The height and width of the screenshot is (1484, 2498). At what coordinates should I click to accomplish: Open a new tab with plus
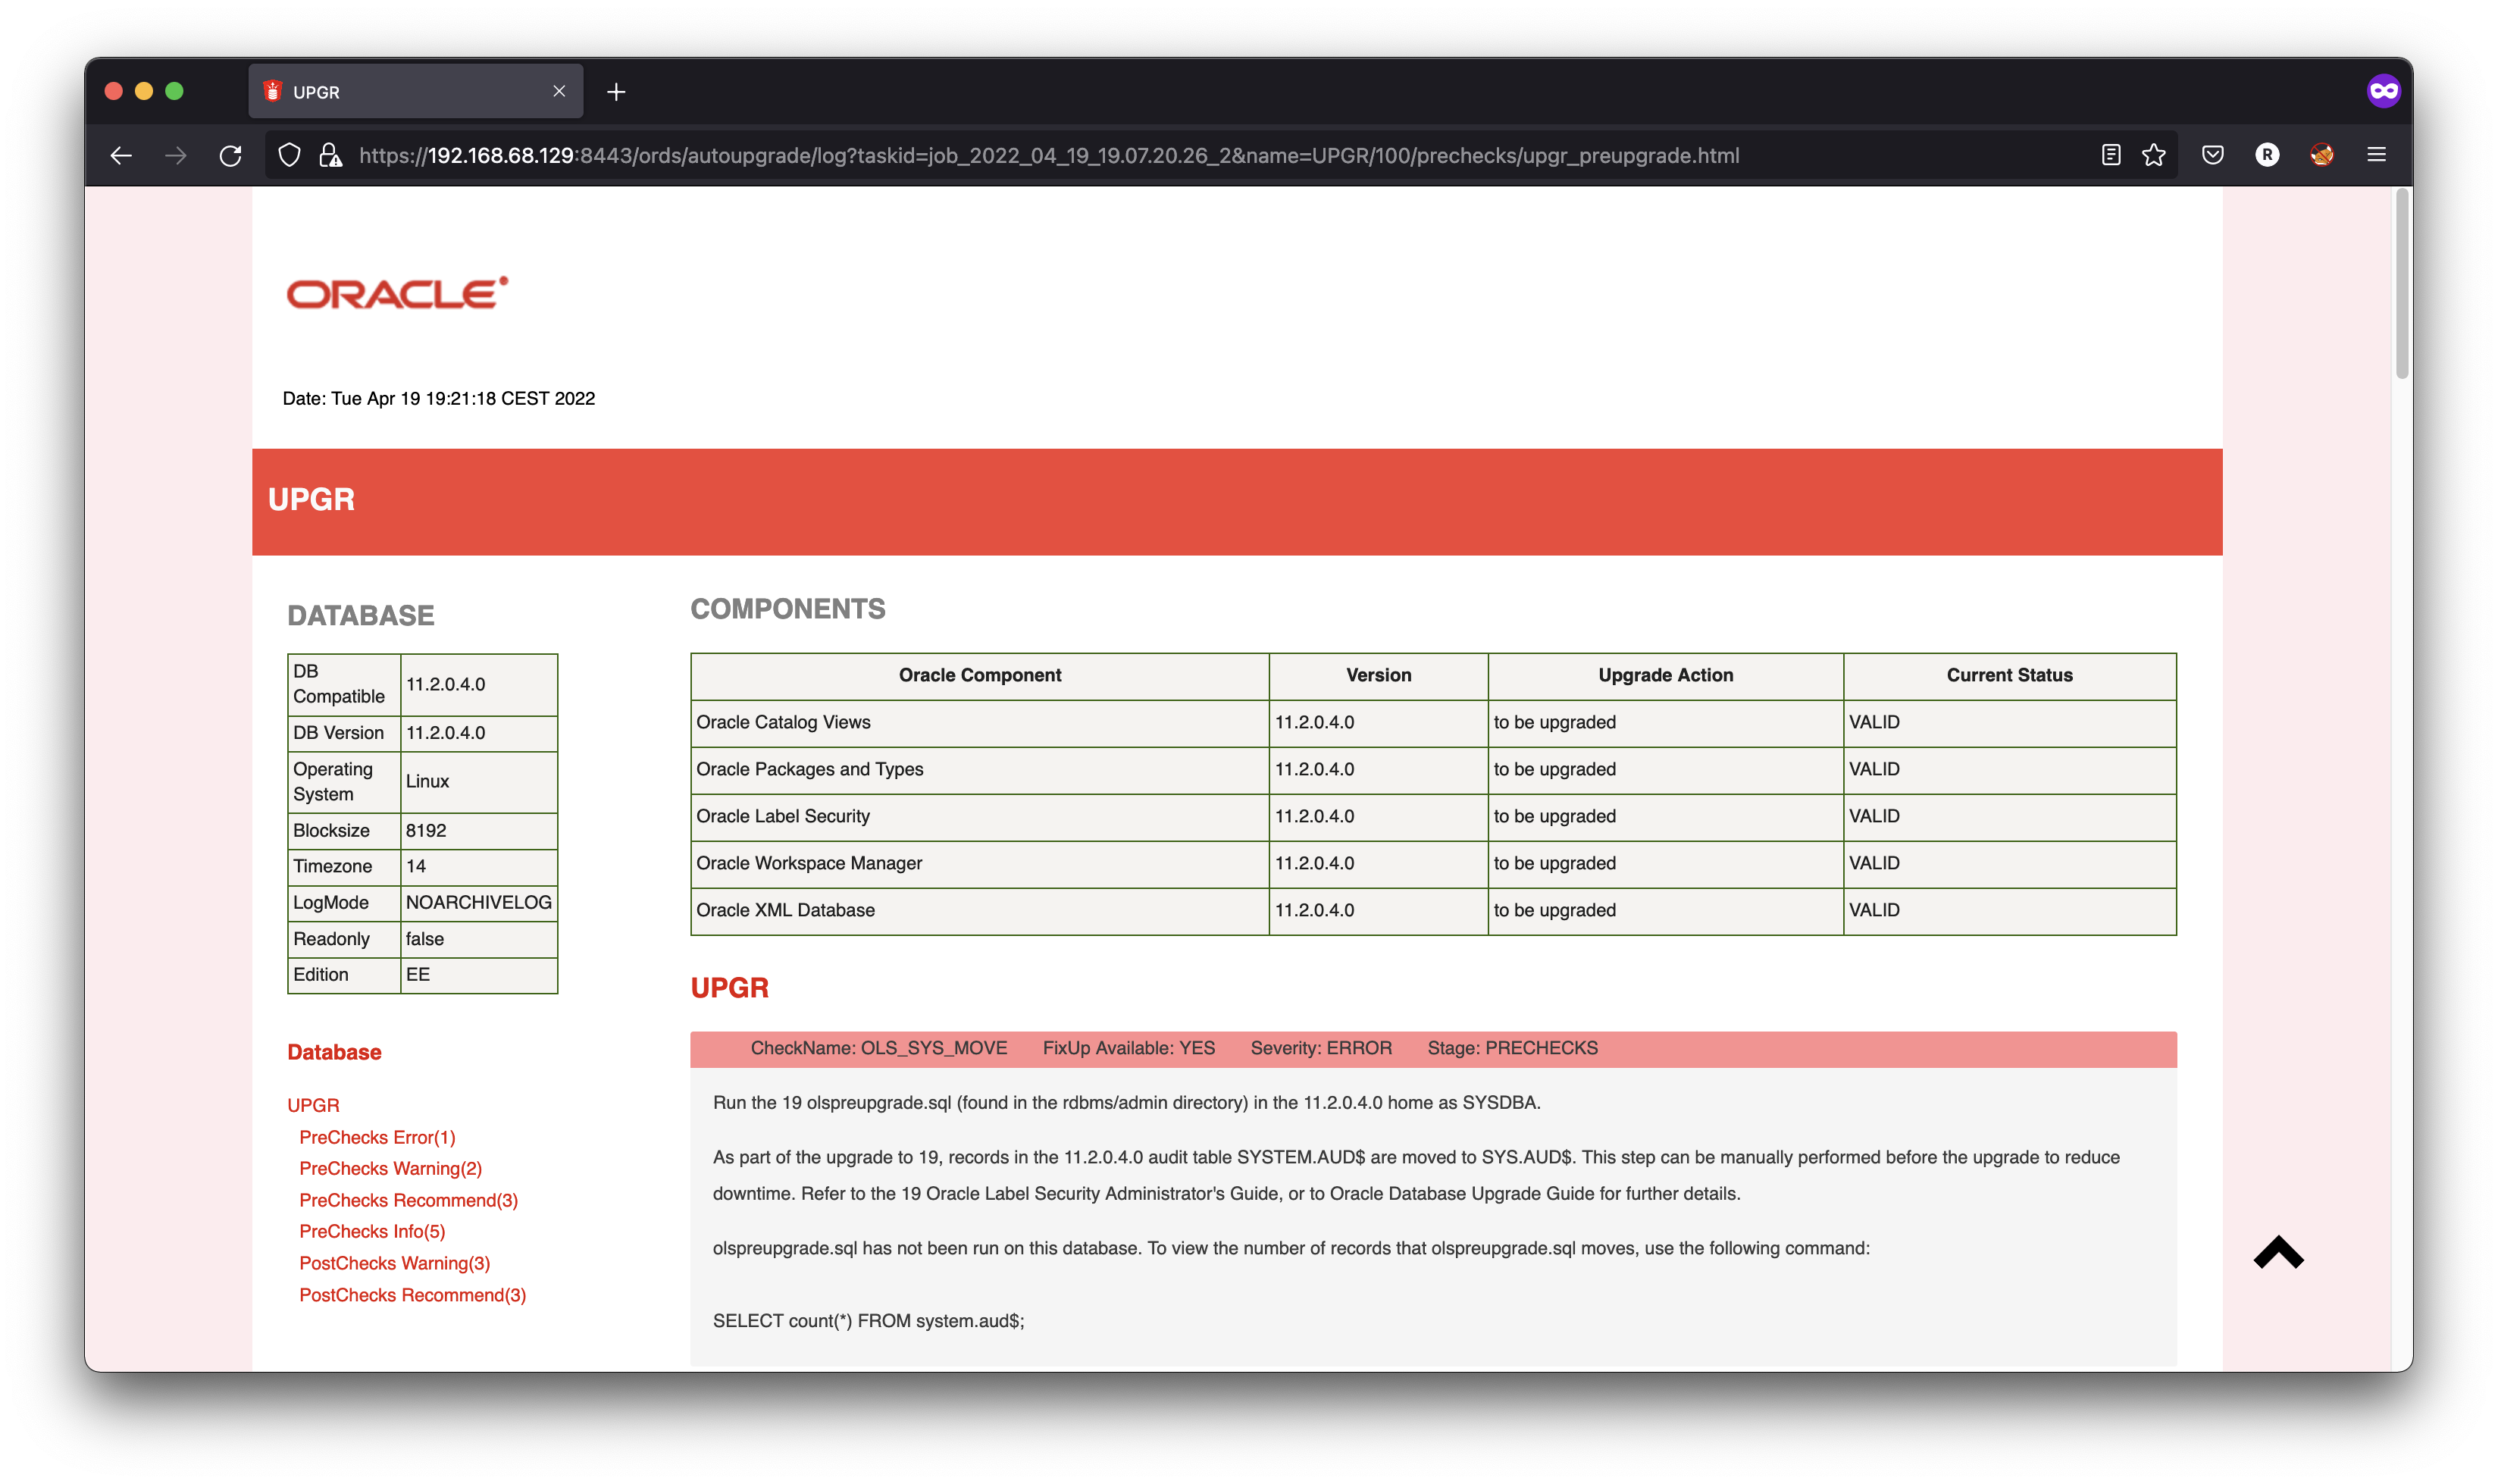pyautogui.click(x=616, y=92)
